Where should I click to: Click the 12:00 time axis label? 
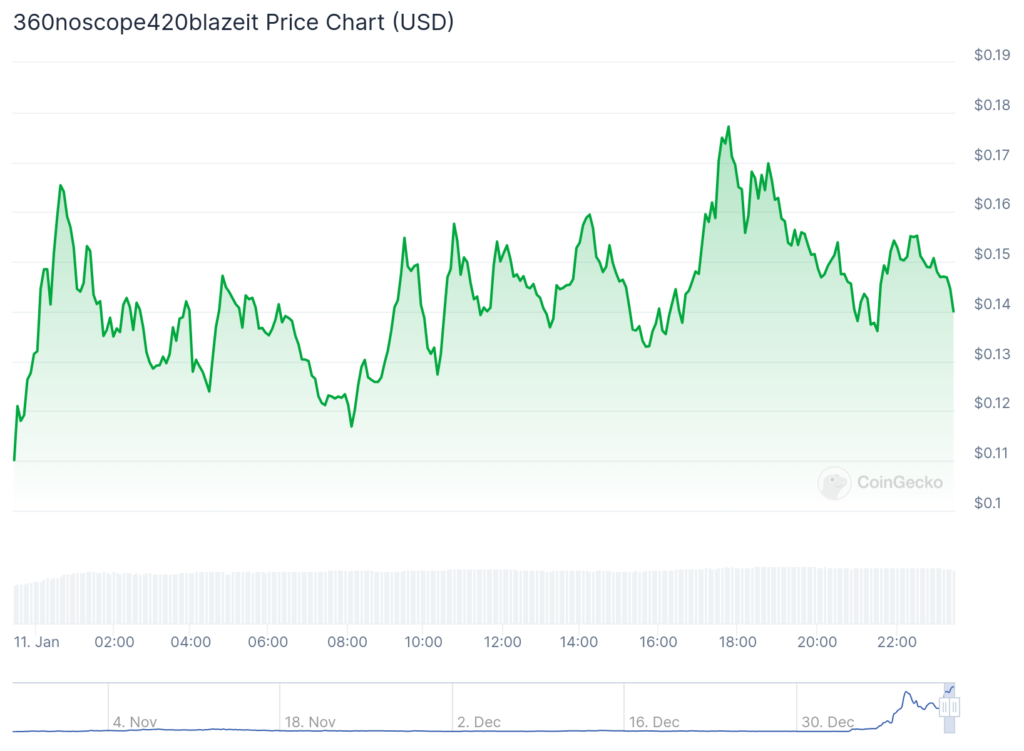(x=502, y=642)
